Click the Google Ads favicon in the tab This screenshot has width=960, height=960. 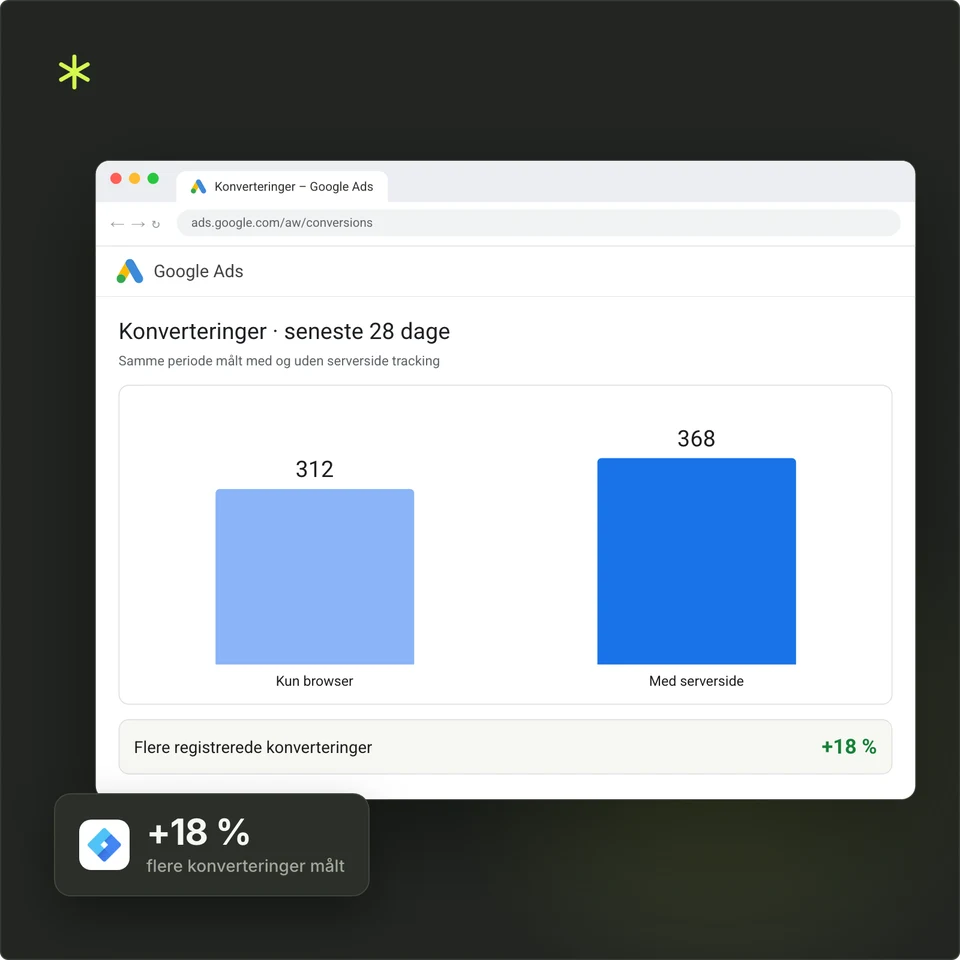[x=198, y=187]
